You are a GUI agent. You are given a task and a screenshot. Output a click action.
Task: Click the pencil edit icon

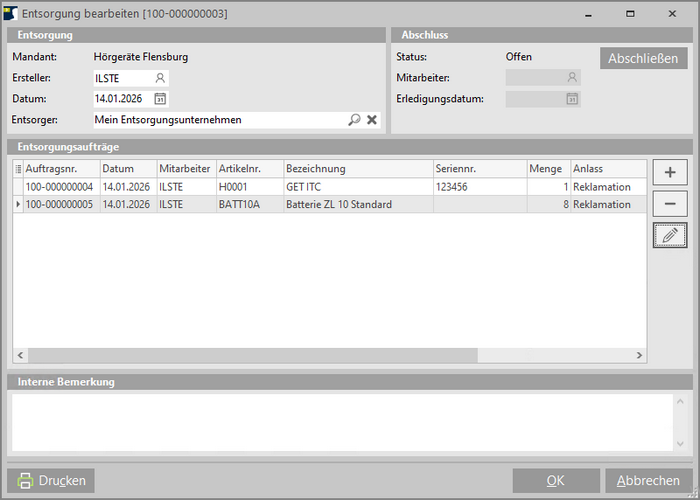pos(669,235)
